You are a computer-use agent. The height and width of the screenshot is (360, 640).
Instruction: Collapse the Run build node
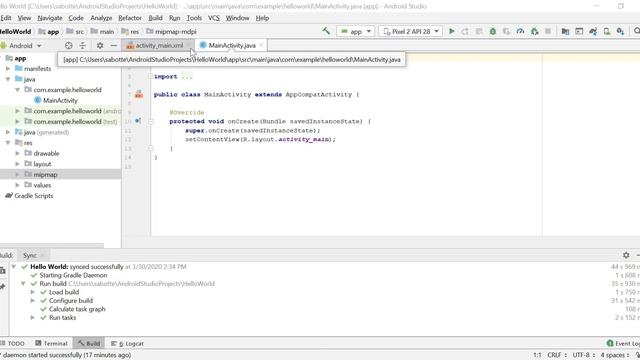(x=23, y=284)
